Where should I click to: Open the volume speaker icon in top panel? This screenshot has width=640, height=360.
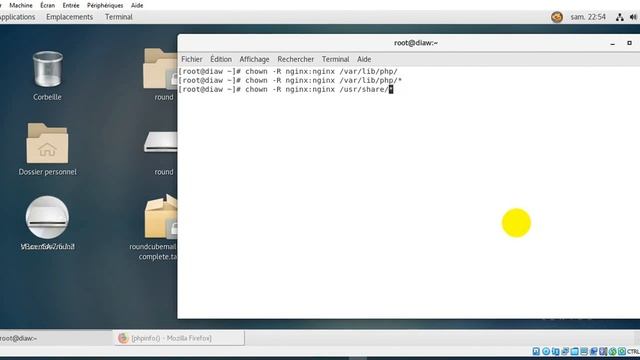pyautogui.click(x=633, y=17)
